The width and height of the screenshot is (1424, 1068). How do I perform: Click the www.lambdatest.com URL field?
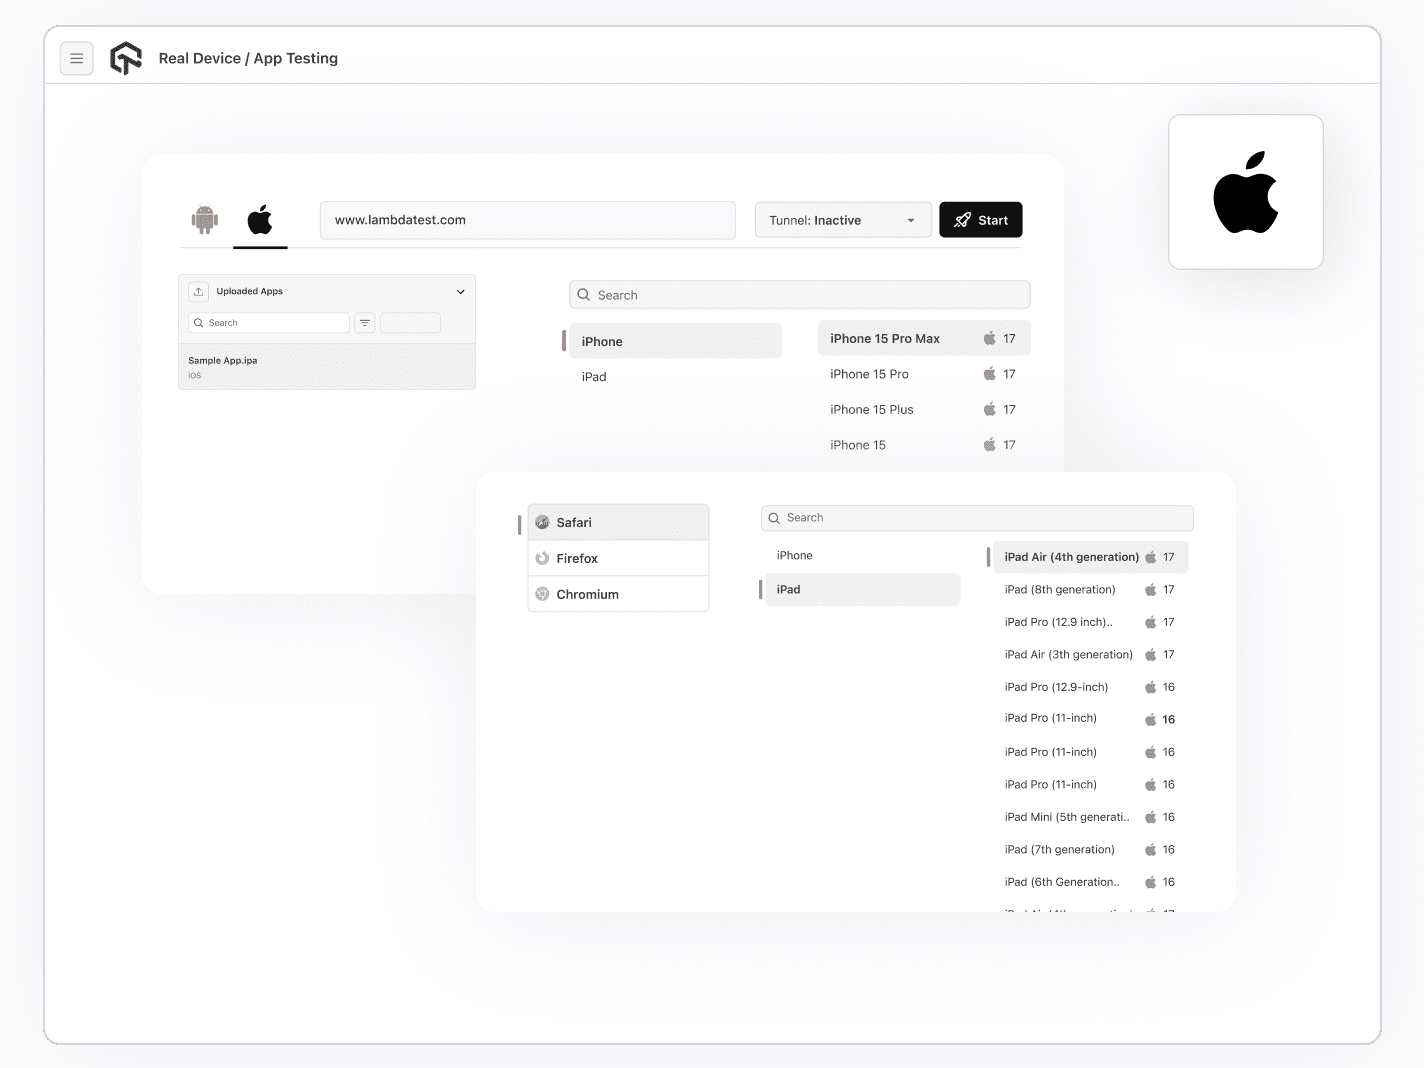[527, 220]
